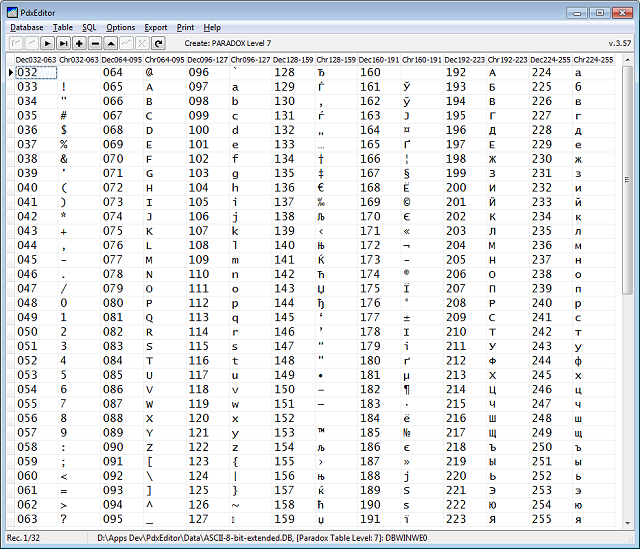Post the edit with checkmark icon
Screen dimensions: 640x549
(x=126, y=44)
